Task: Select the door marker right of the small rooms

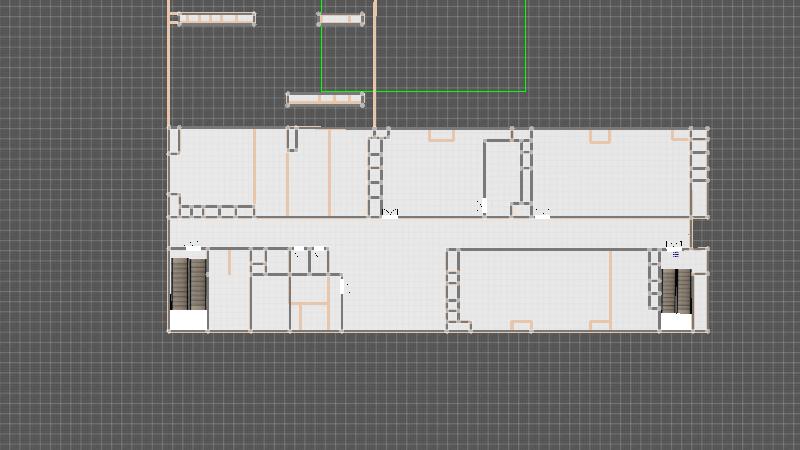Action: (346, 287)
